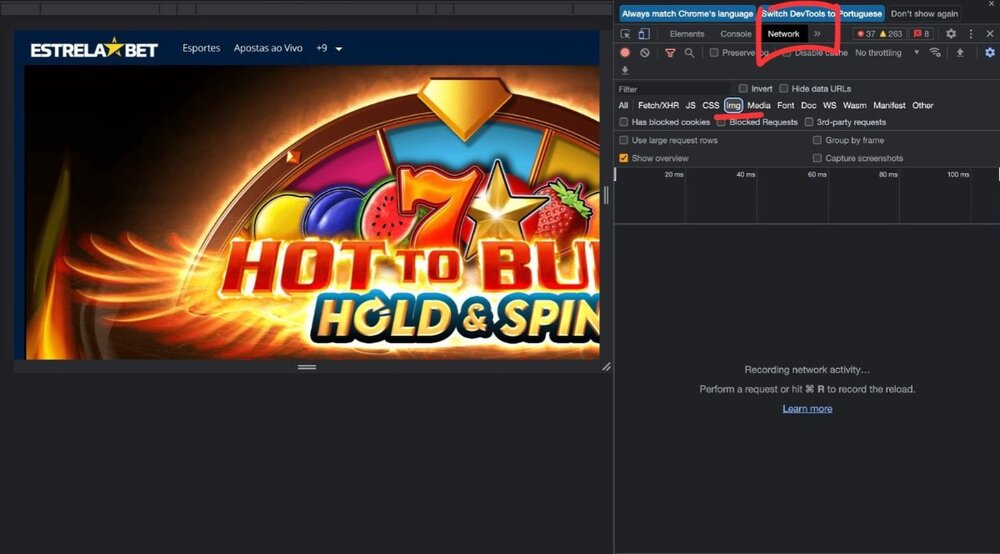This screenshot has height=554, width=1000.
Task: Open the Learn more link
Action: pos(807,409)
